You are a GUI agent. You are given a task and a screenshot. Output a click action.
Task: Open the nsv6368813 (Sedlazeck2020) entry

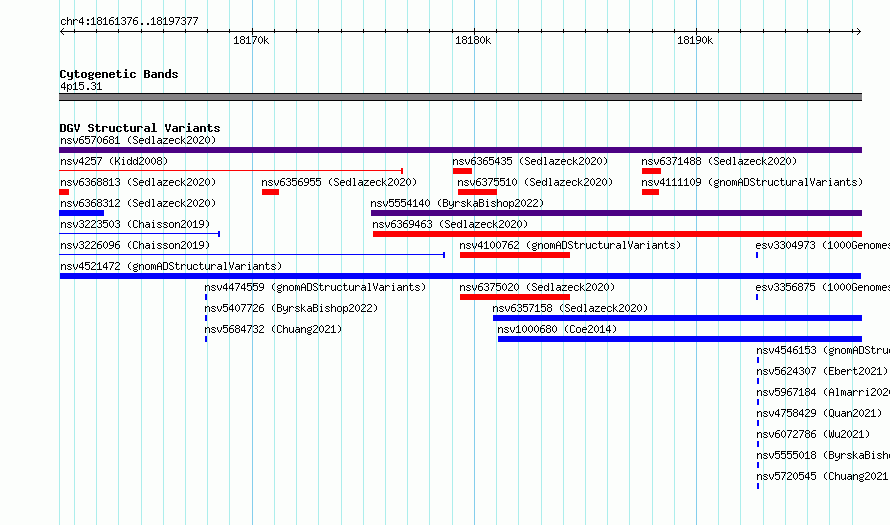click(x=138, y=182)
